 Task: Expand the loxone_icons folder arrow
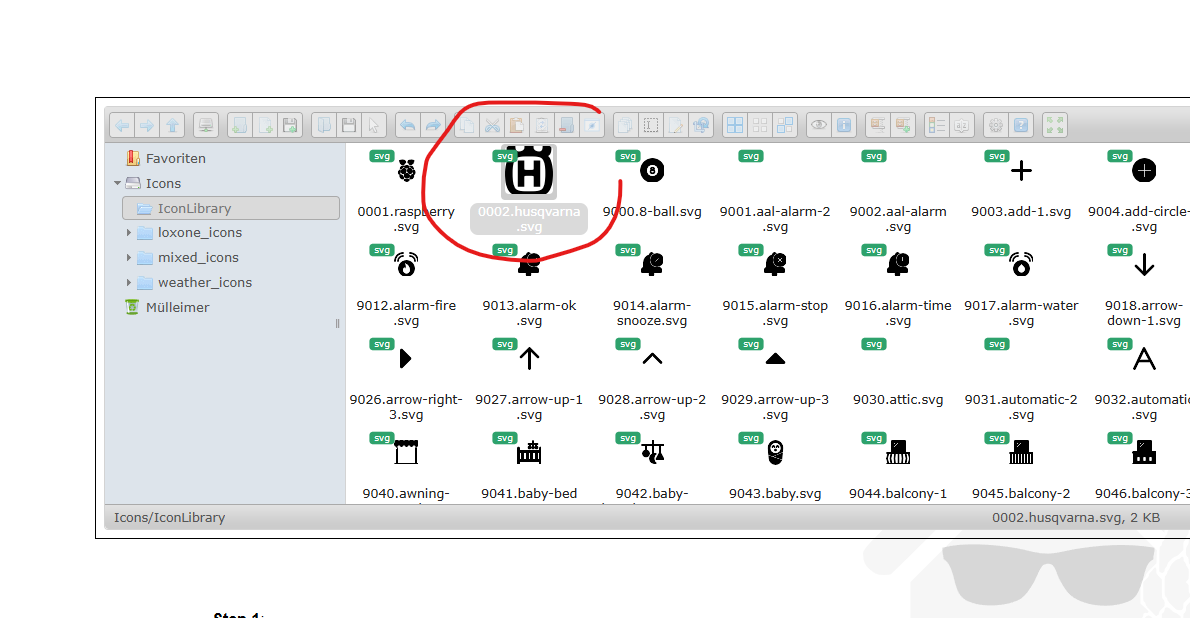[x=128, y=232]
